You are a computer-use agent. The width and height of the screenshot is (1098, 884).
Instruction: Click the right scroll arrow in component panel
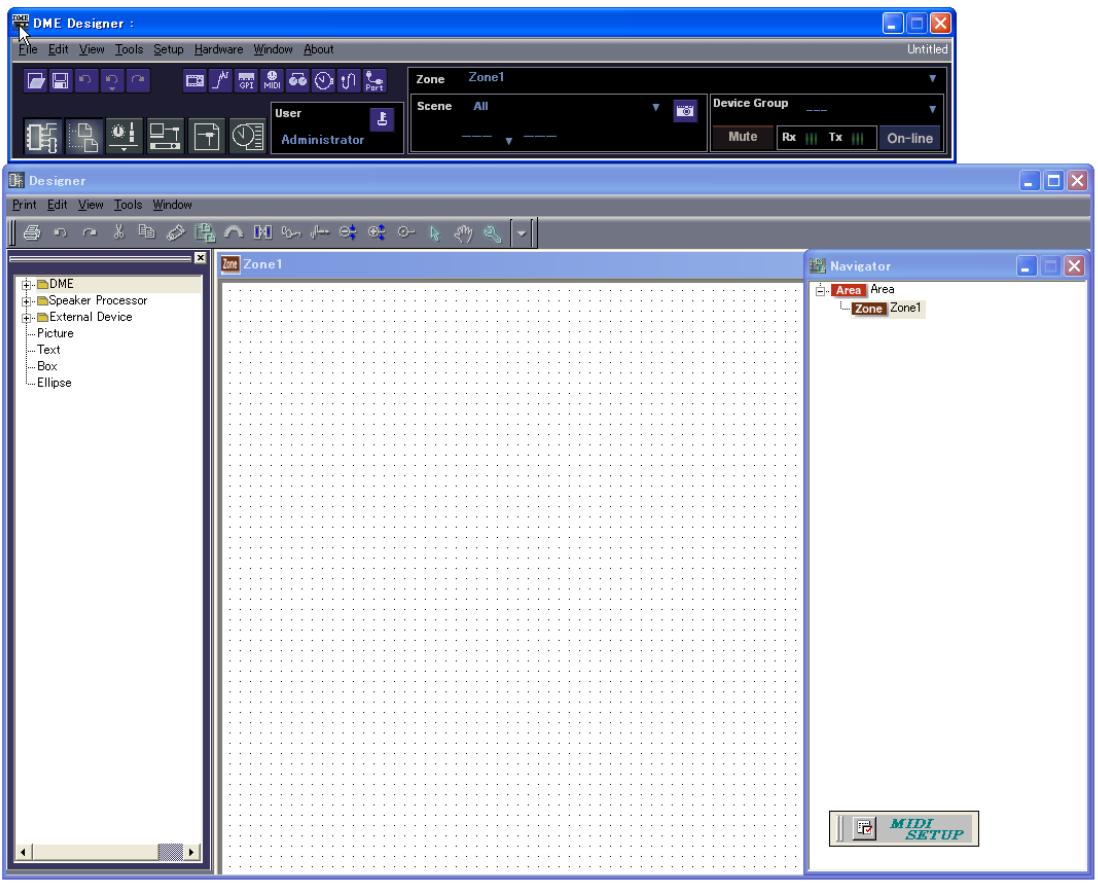pos(191,852)
